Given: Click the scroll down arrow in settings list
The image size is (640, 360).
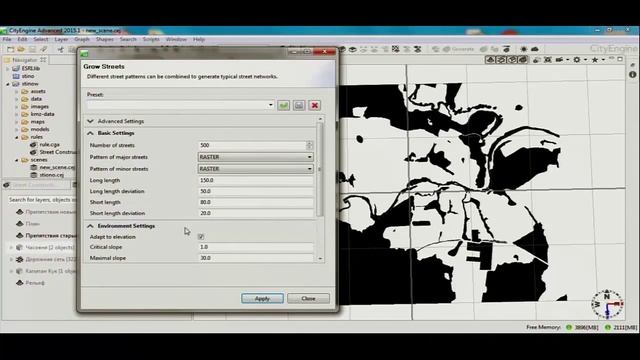Looking at the screenshot, I should click(320, 258).
